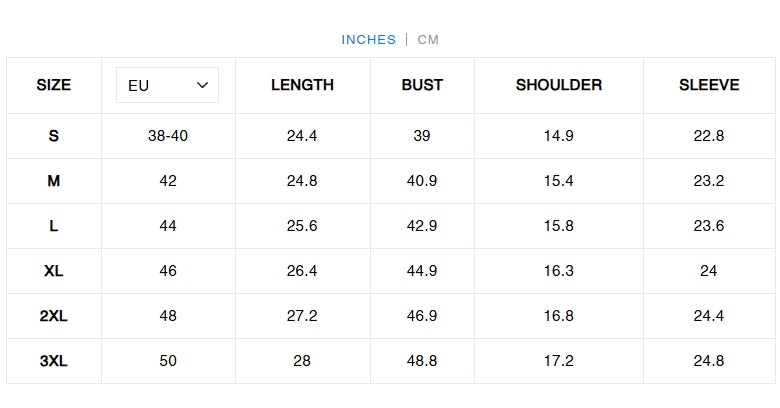Click the dropdown chevron arrow beside EU
The image size is (780, 408).
point(203,85)
